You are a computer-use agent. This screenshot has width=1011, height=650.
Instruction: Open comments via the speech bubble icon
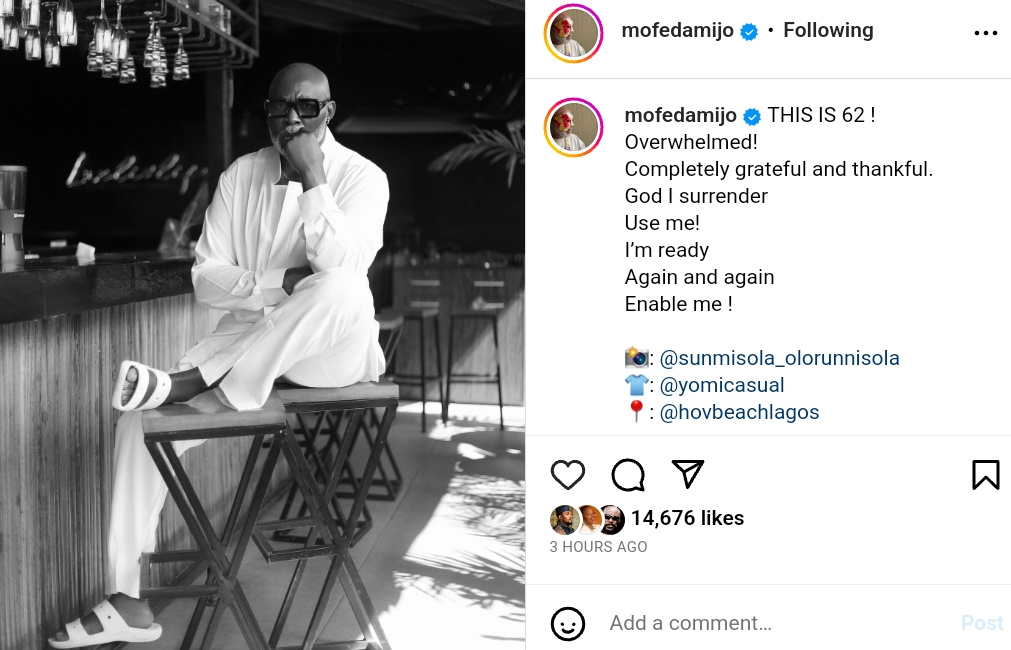click(628, 474)
